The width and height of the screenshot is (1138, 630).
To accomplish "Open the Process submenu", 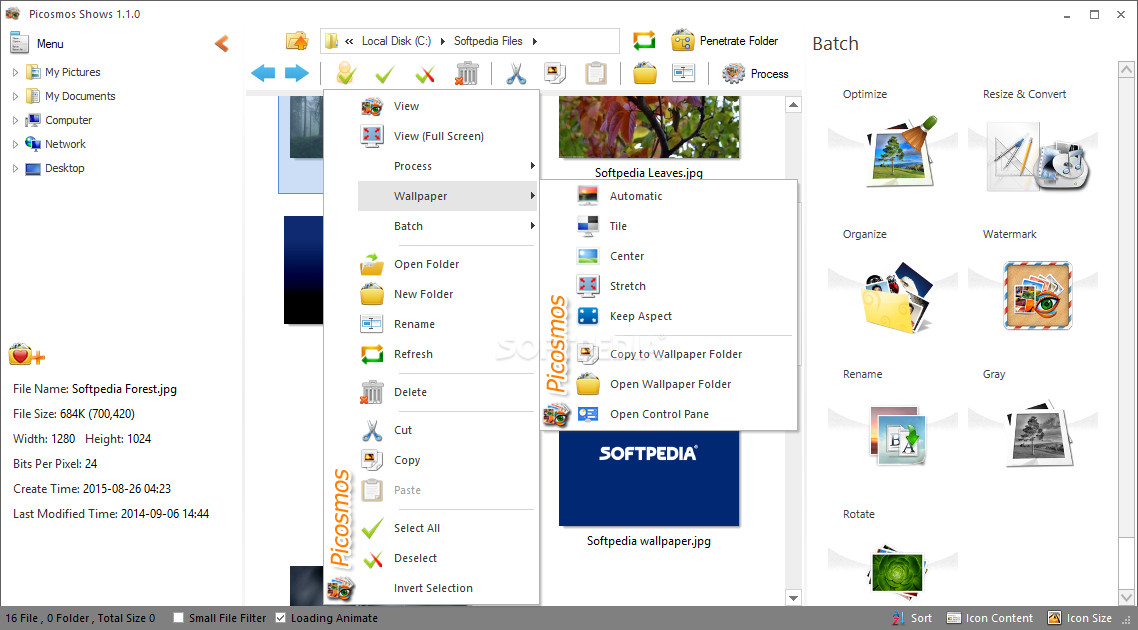I will (448, 166).
